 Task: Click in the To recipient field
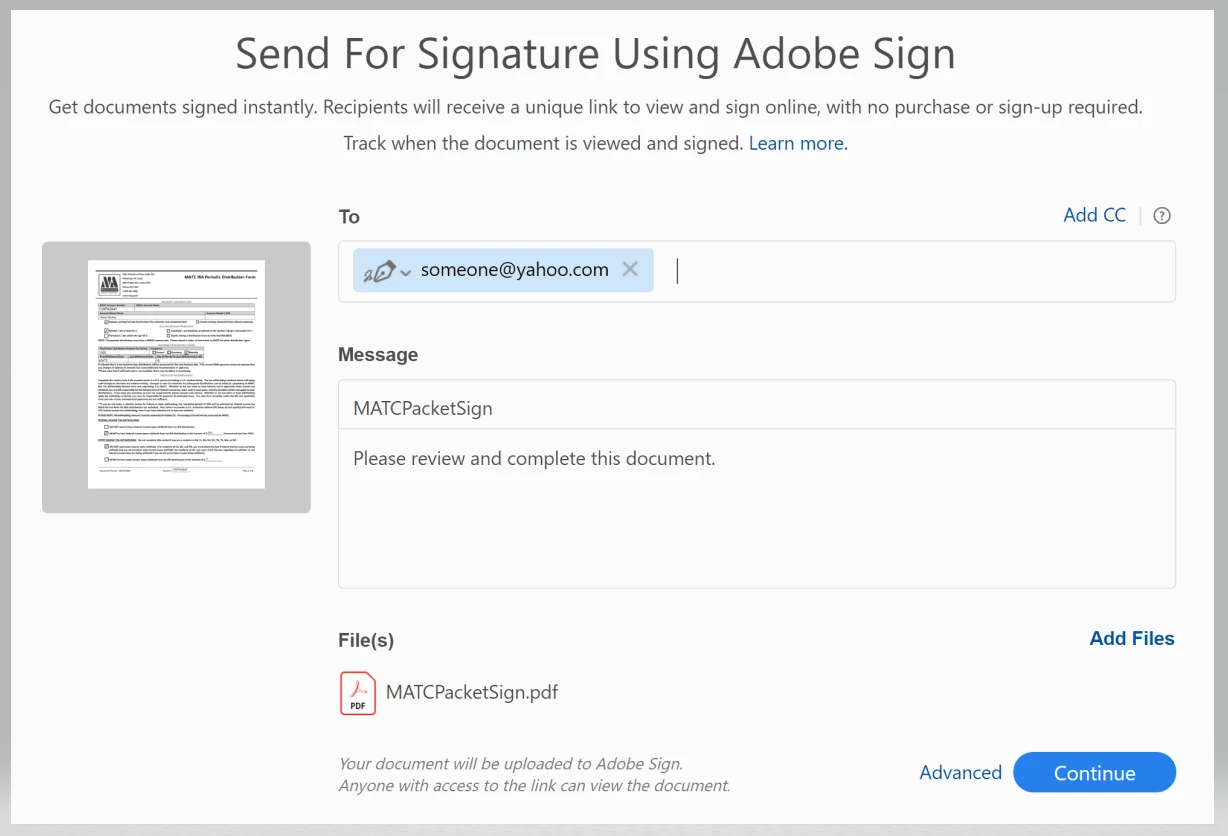coord(757,271)
